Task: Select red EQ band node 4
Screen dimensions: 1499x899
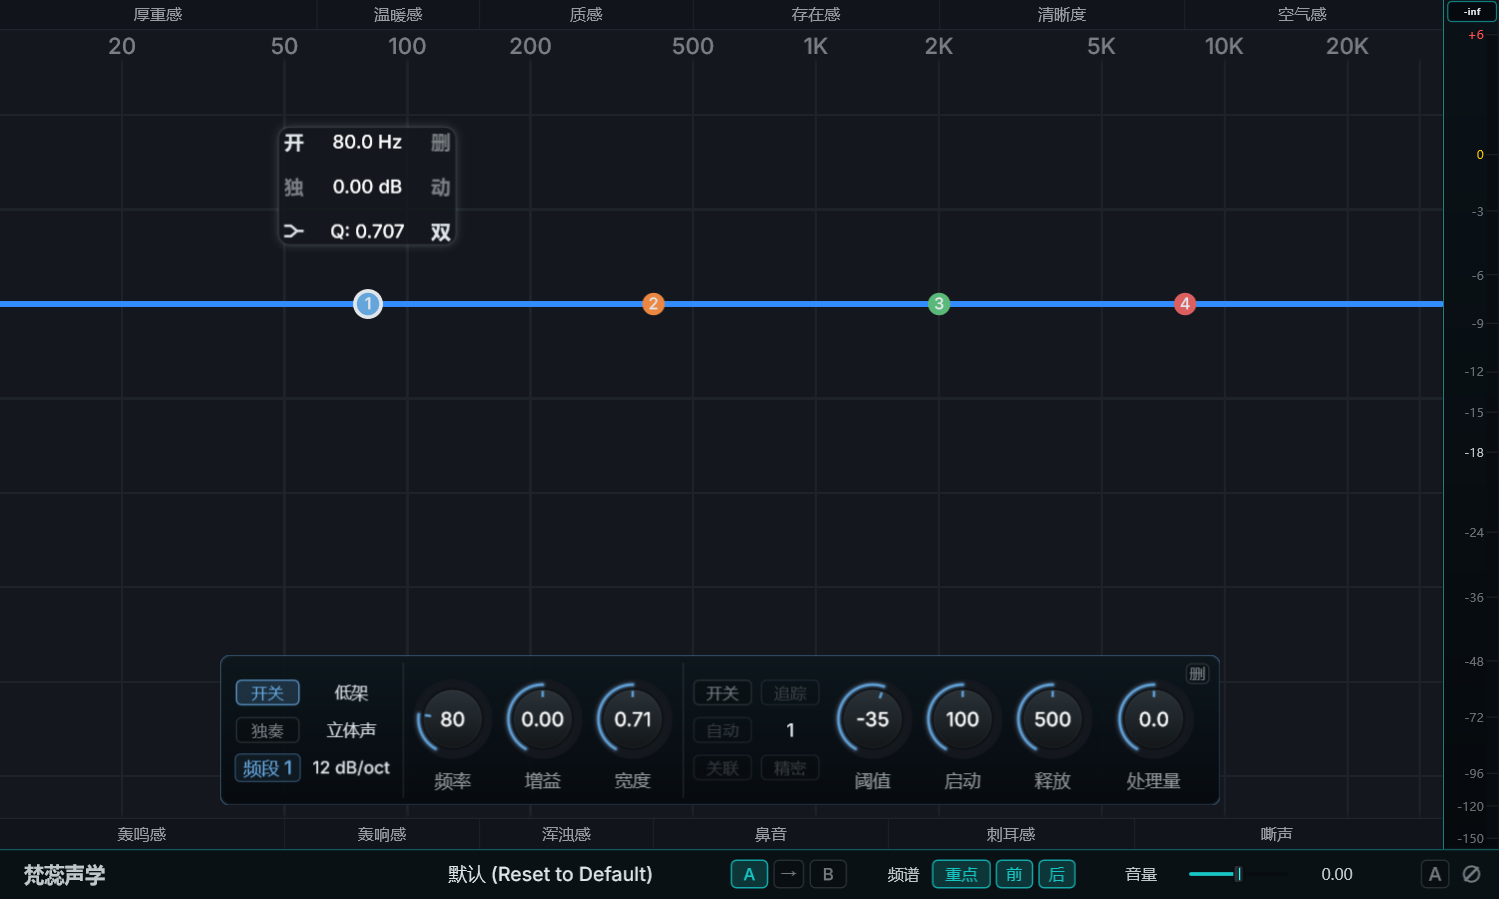Action: [x=1185, y=304]
